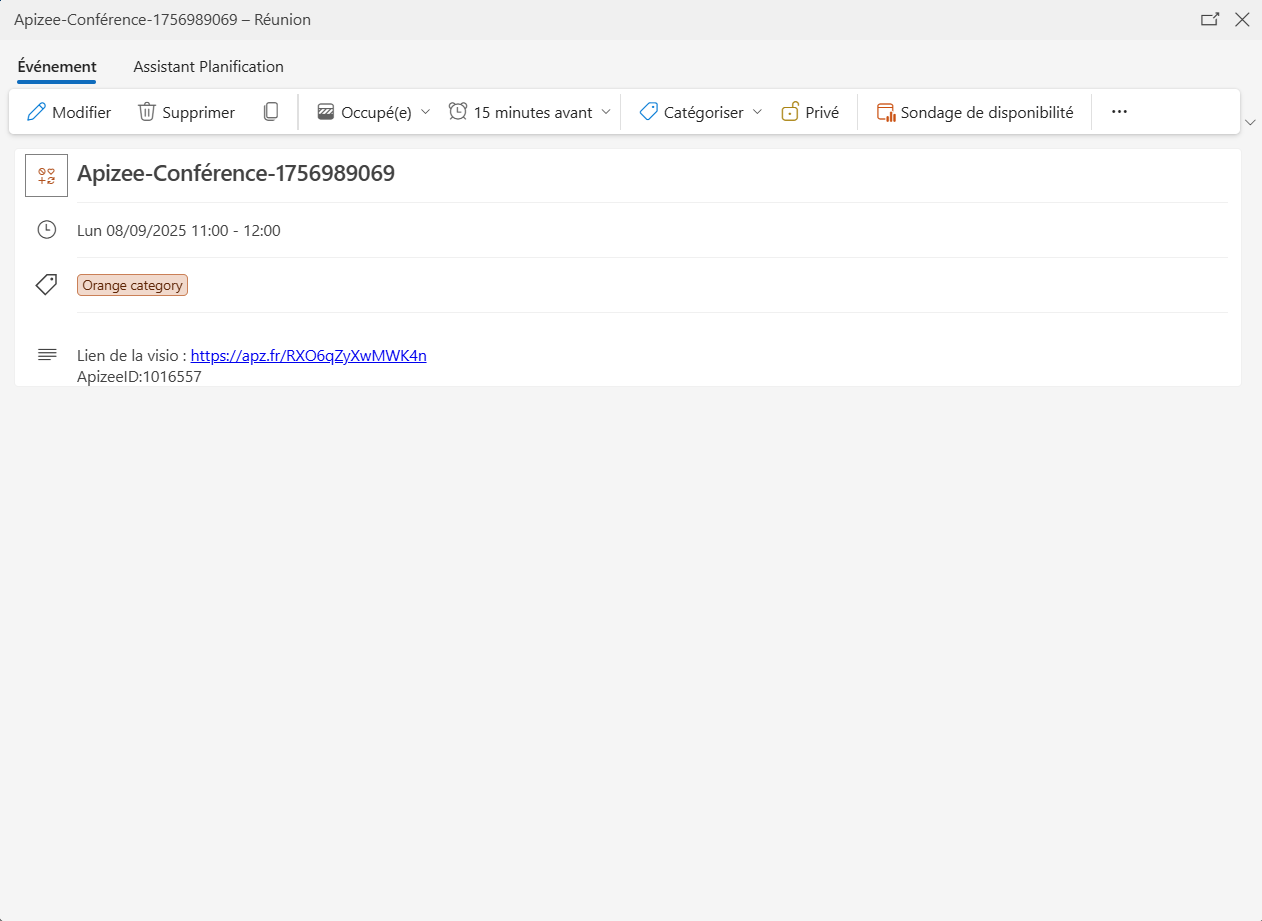The height and width of the screenshot is (921, 1262).
Task: Delete event with Supprimer trash button
Action: 186,112
